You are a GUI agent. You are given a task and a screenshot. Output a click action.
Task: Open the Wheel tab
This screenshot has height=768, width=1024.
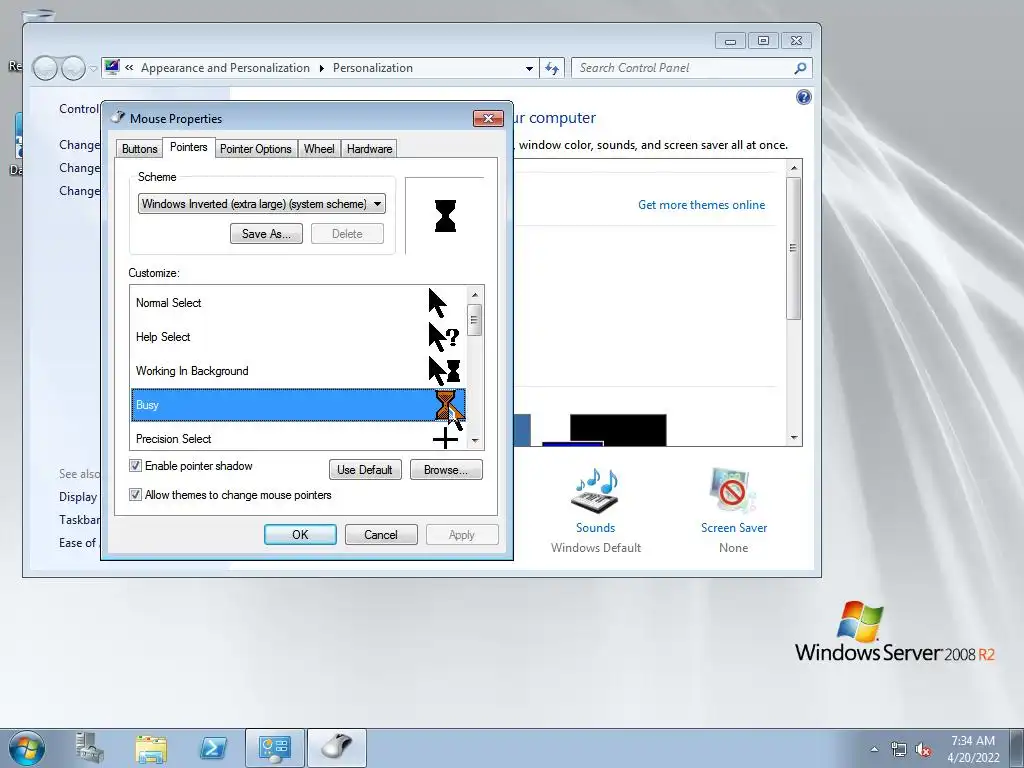319,149
